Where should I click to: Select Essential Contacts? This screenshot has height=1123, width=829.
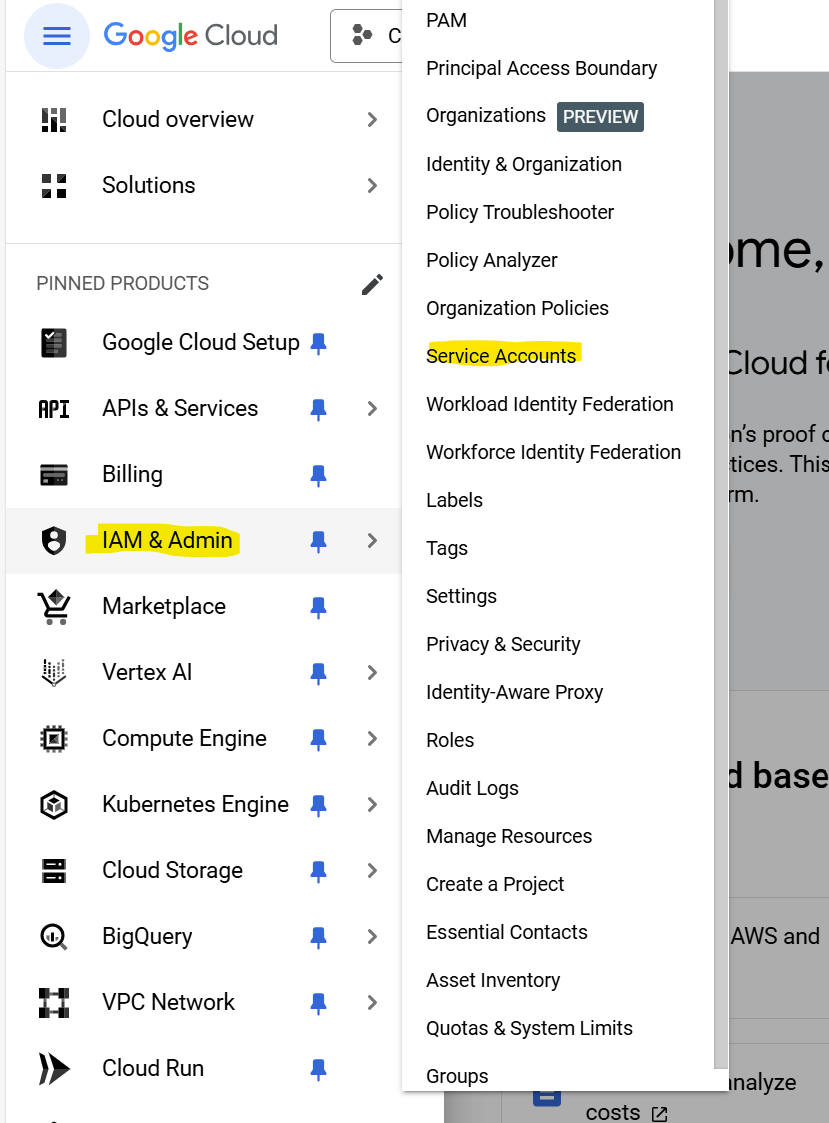pyautogui.click(x=507, y=932)
